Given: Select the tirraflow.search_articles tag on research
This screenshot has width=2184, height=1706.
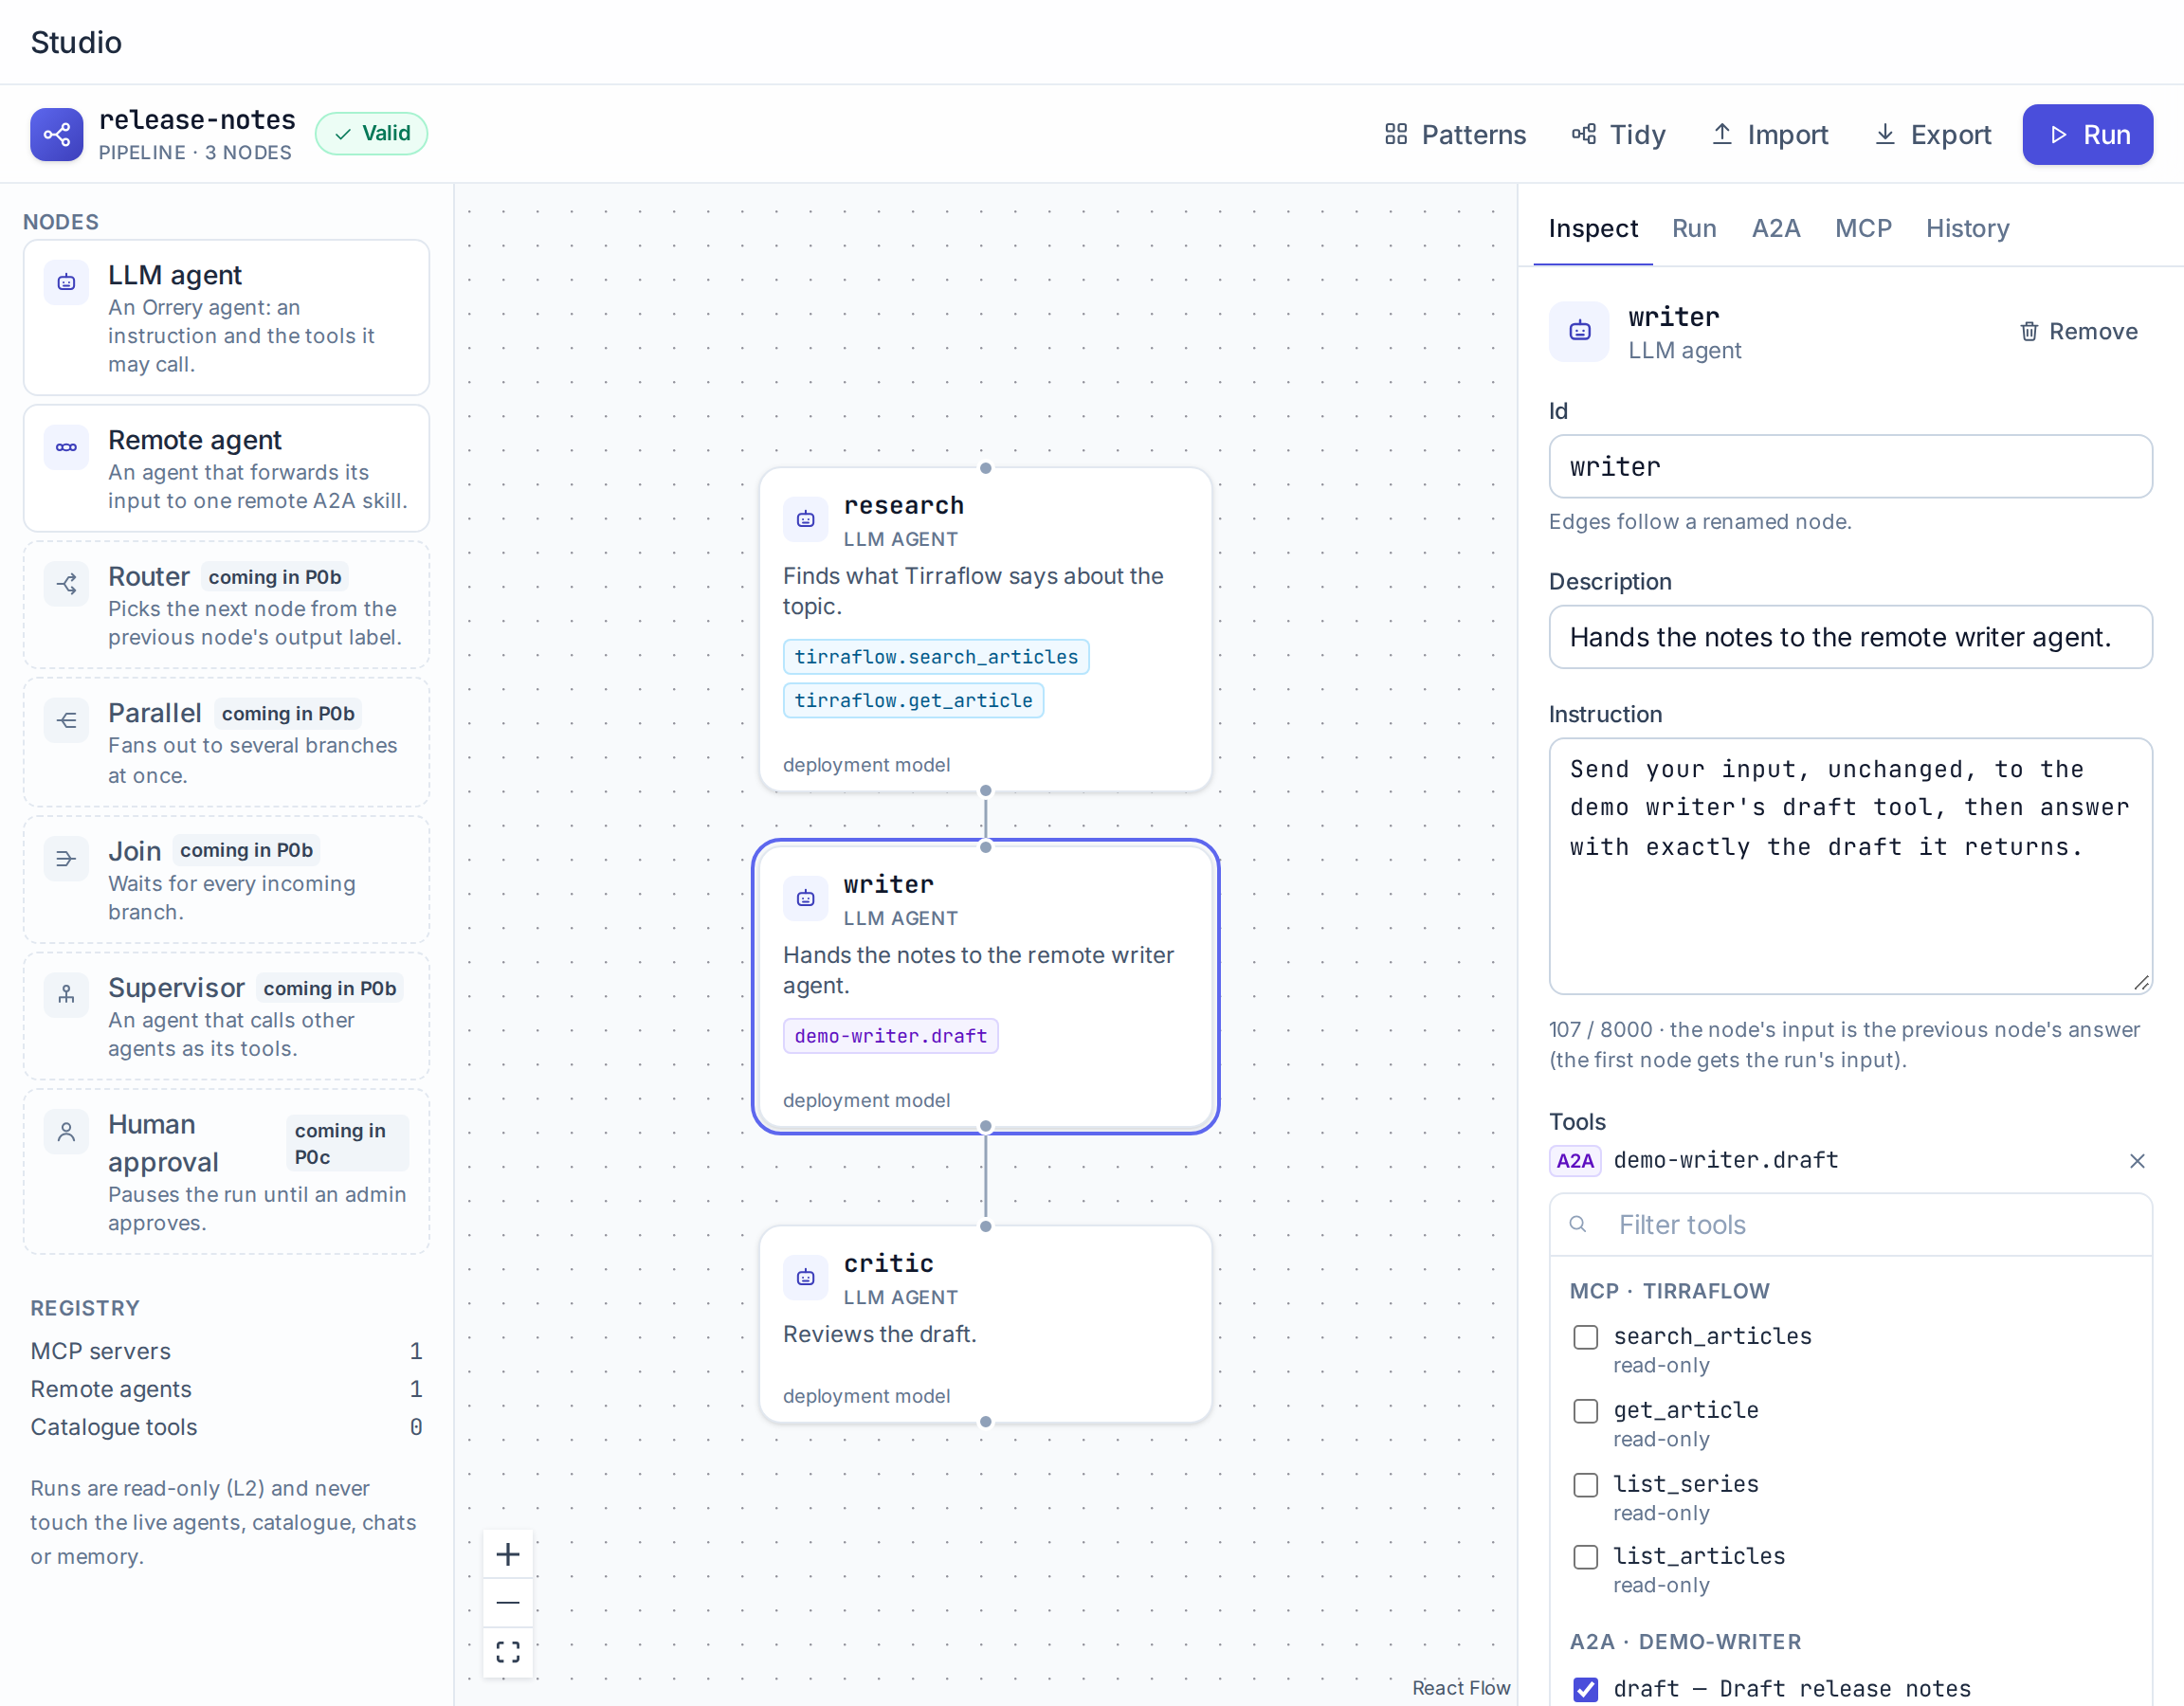Looking at the screenshot, I should (936, 657).
